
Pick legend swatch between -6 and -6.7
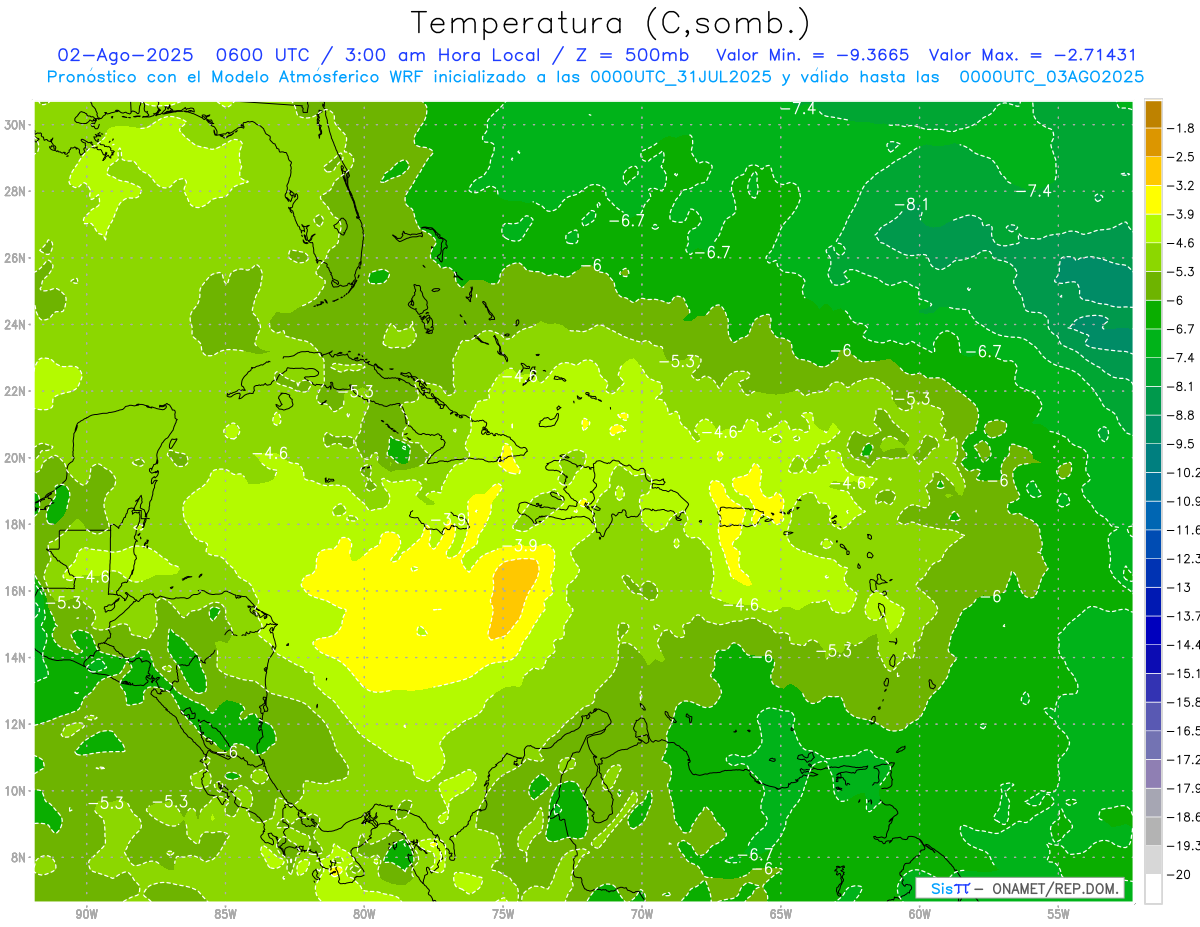pos(1153,314)
